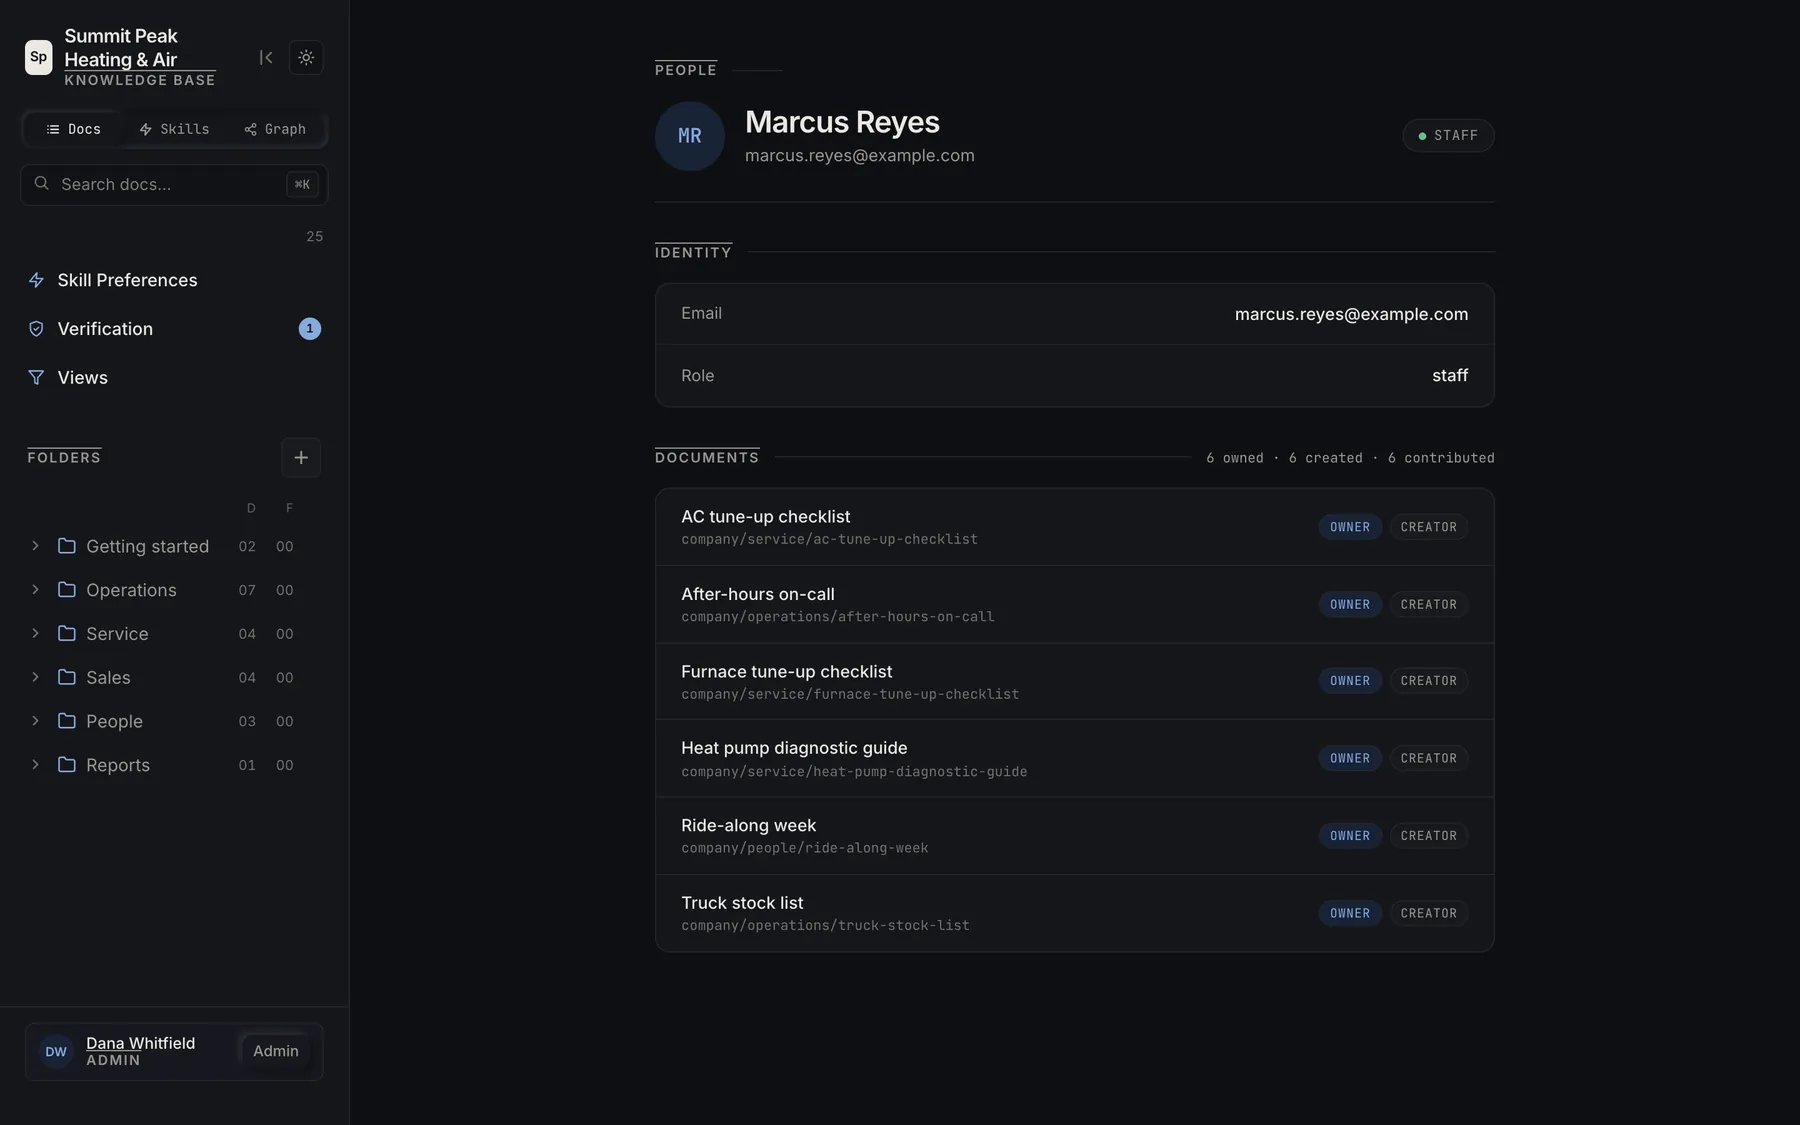Open the Heat pump diagnostic guide
1800x1125 pixels.
[x=1075, y=758]
